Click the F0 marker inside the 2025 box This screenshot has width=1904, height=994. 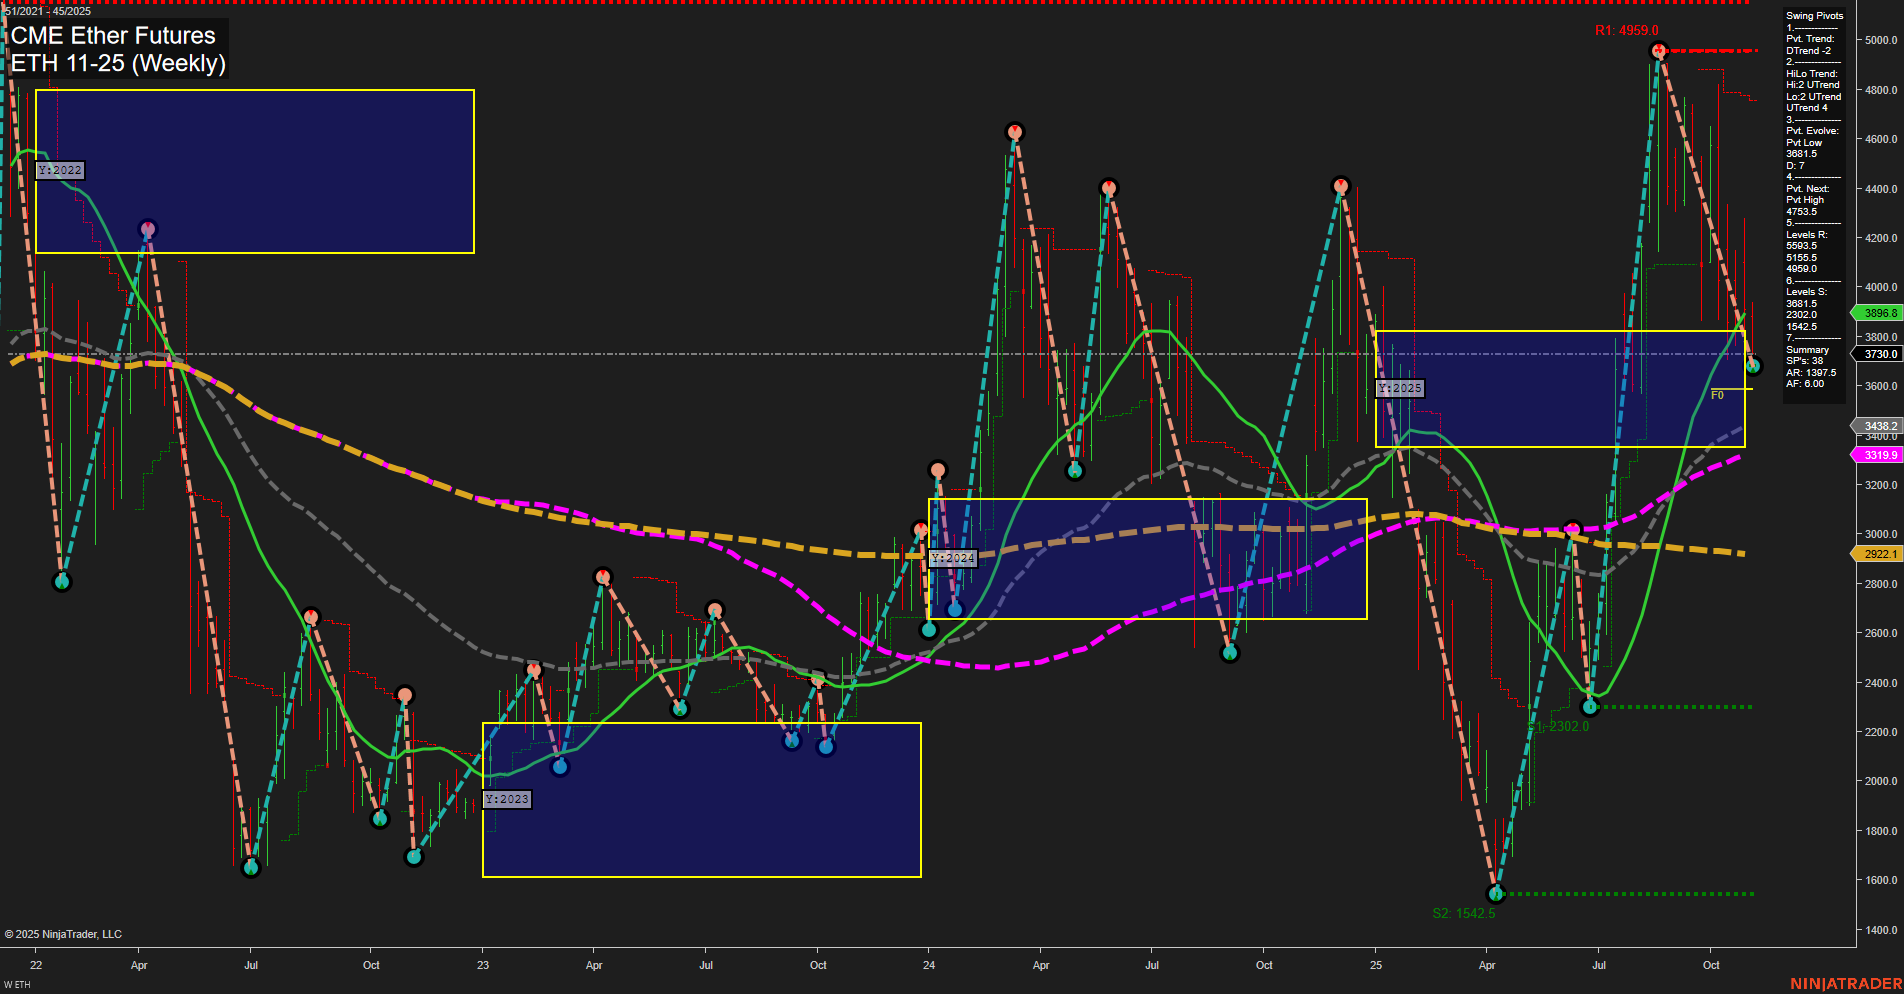tap(1718, 394)
